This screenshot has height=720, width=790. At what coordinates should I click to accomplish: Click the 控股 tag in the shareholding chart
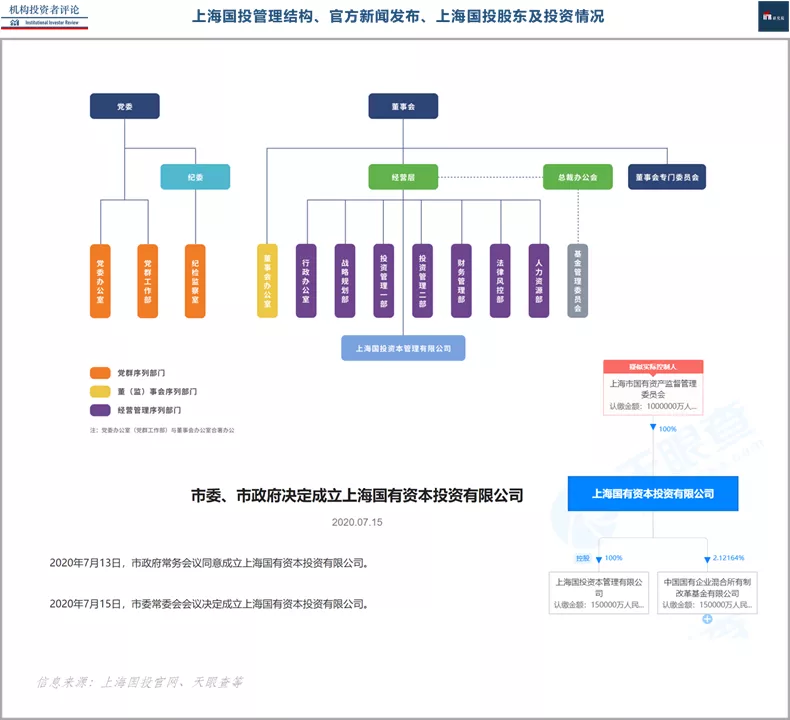pos(583,558)
